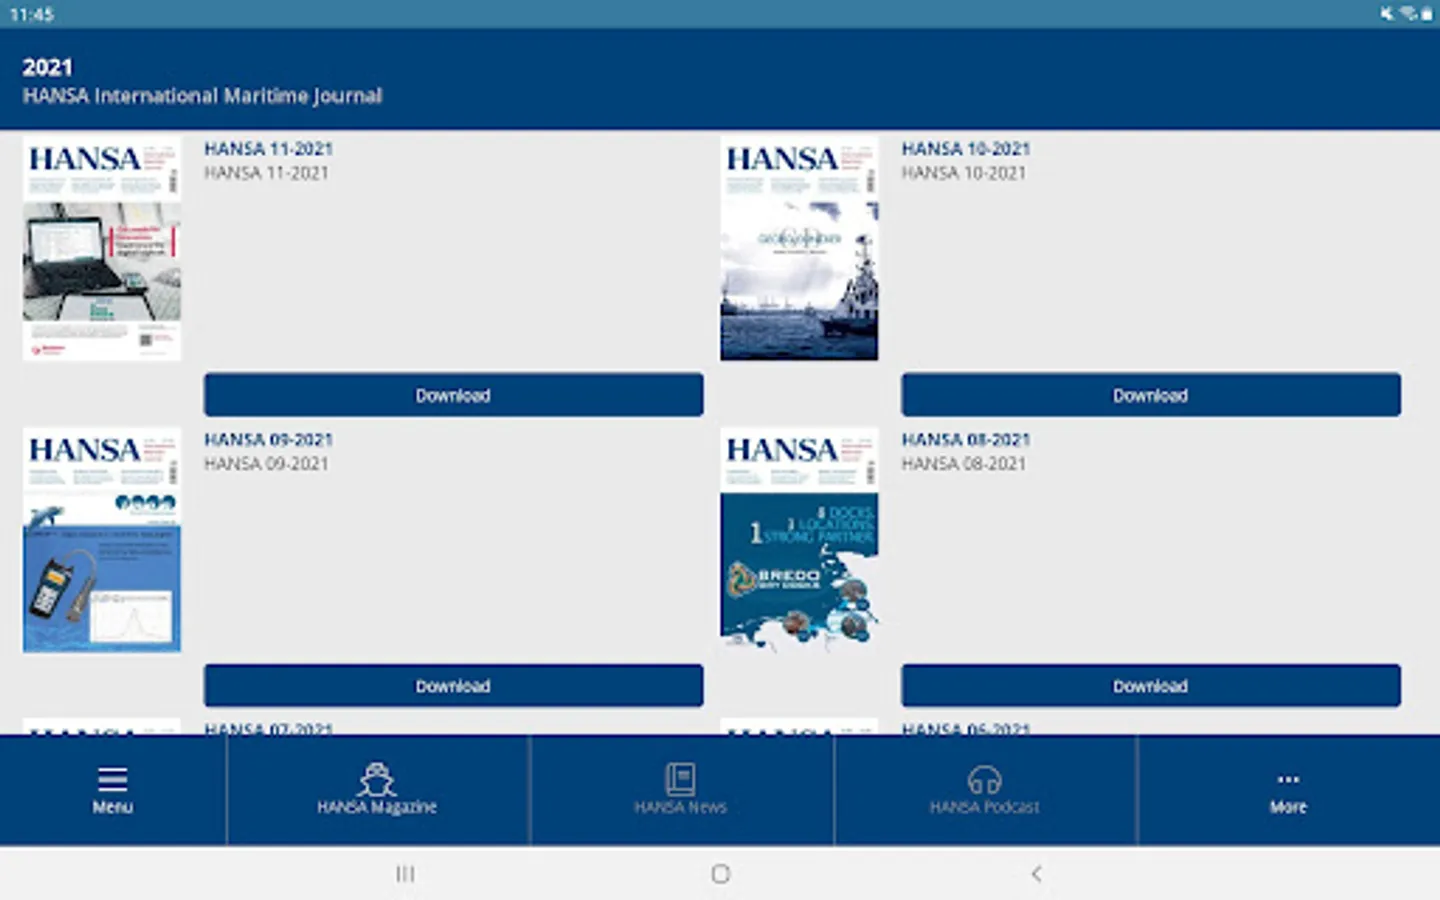Image resolution: width=1440 pixels, height=900 pixels.
Task: Tap Android home button icon
Action: click(x=720, y=874)
